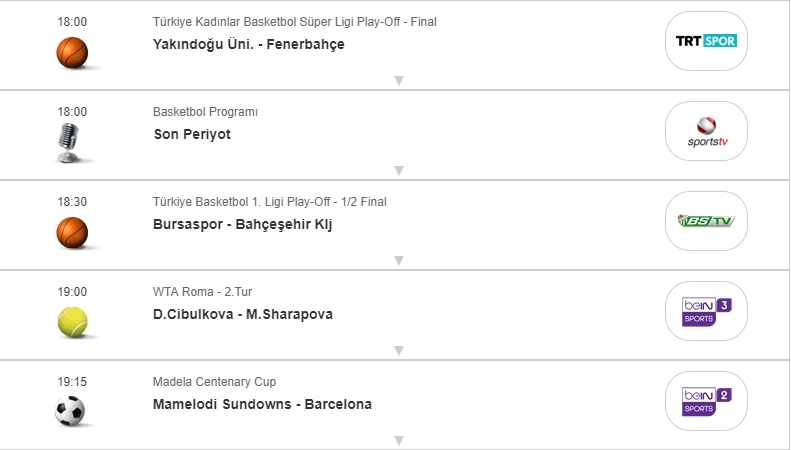Click the 18:30 time of Bursaspor match
The width and height of the screenshot is (791, 450).
(73, 201)
